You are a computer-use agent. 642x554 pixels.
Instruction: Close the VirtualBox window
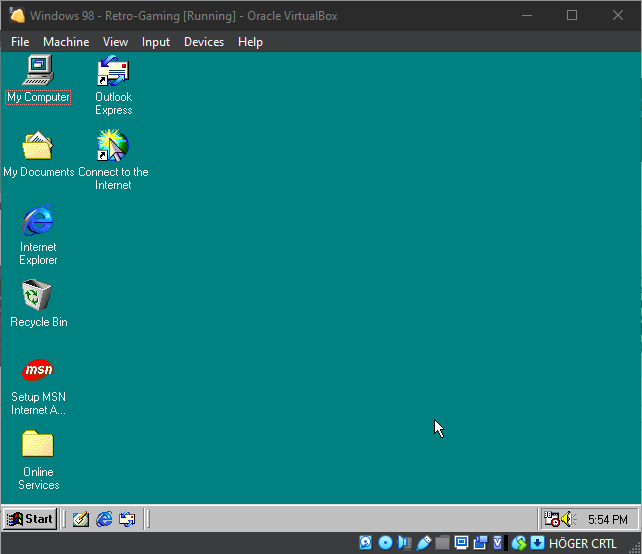point(618,16)
